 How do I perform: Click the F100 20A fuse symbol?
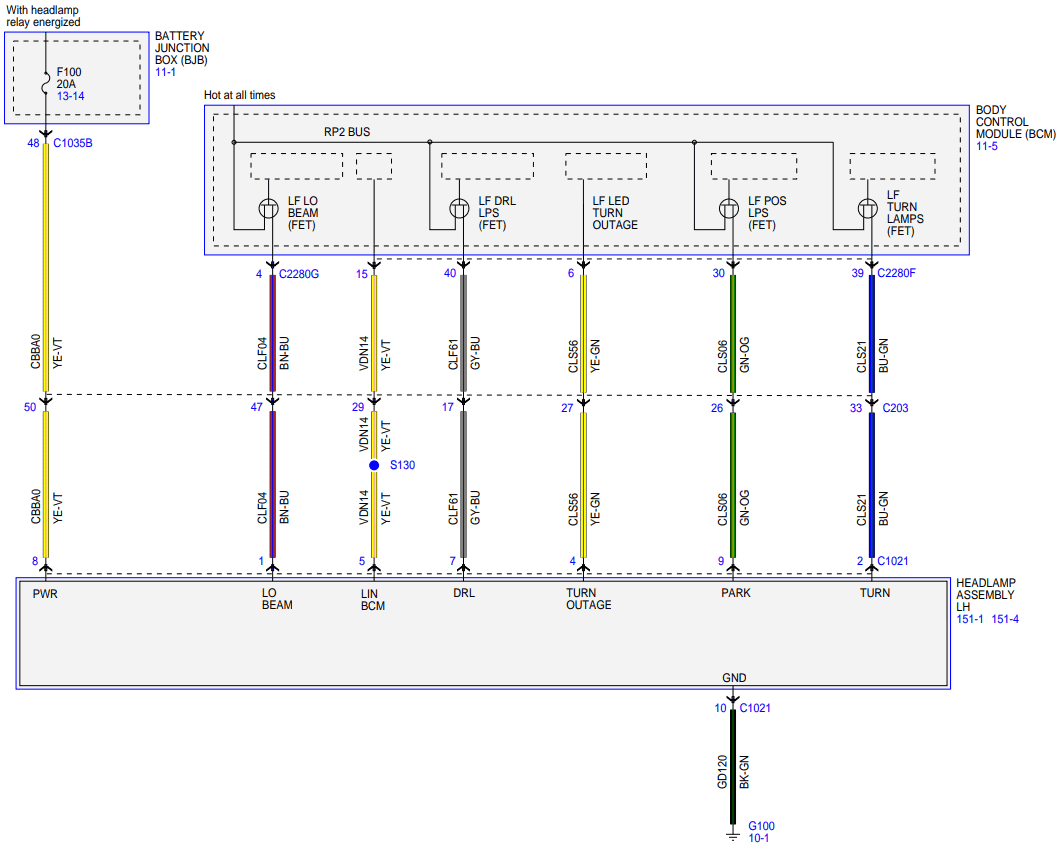coord(45,83)
